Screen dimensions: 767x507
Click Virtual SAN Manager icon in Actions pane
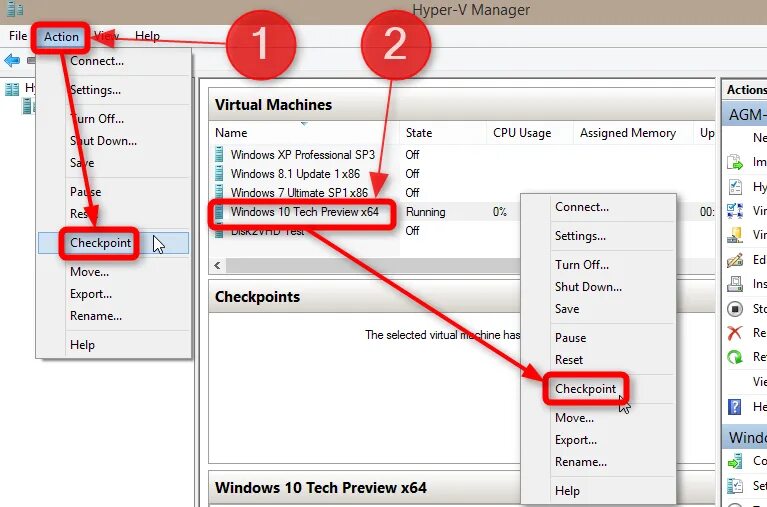(x=735, y=235)
